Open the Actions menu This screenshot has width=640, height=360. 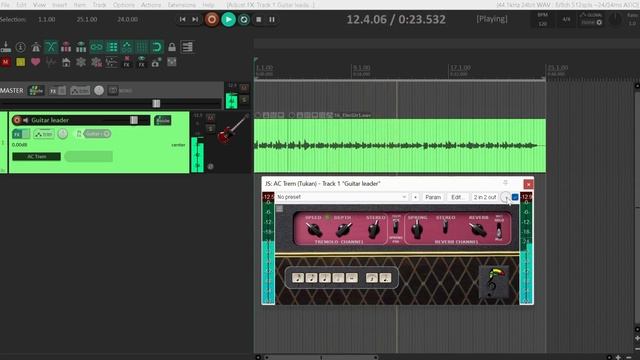(151, 5)
